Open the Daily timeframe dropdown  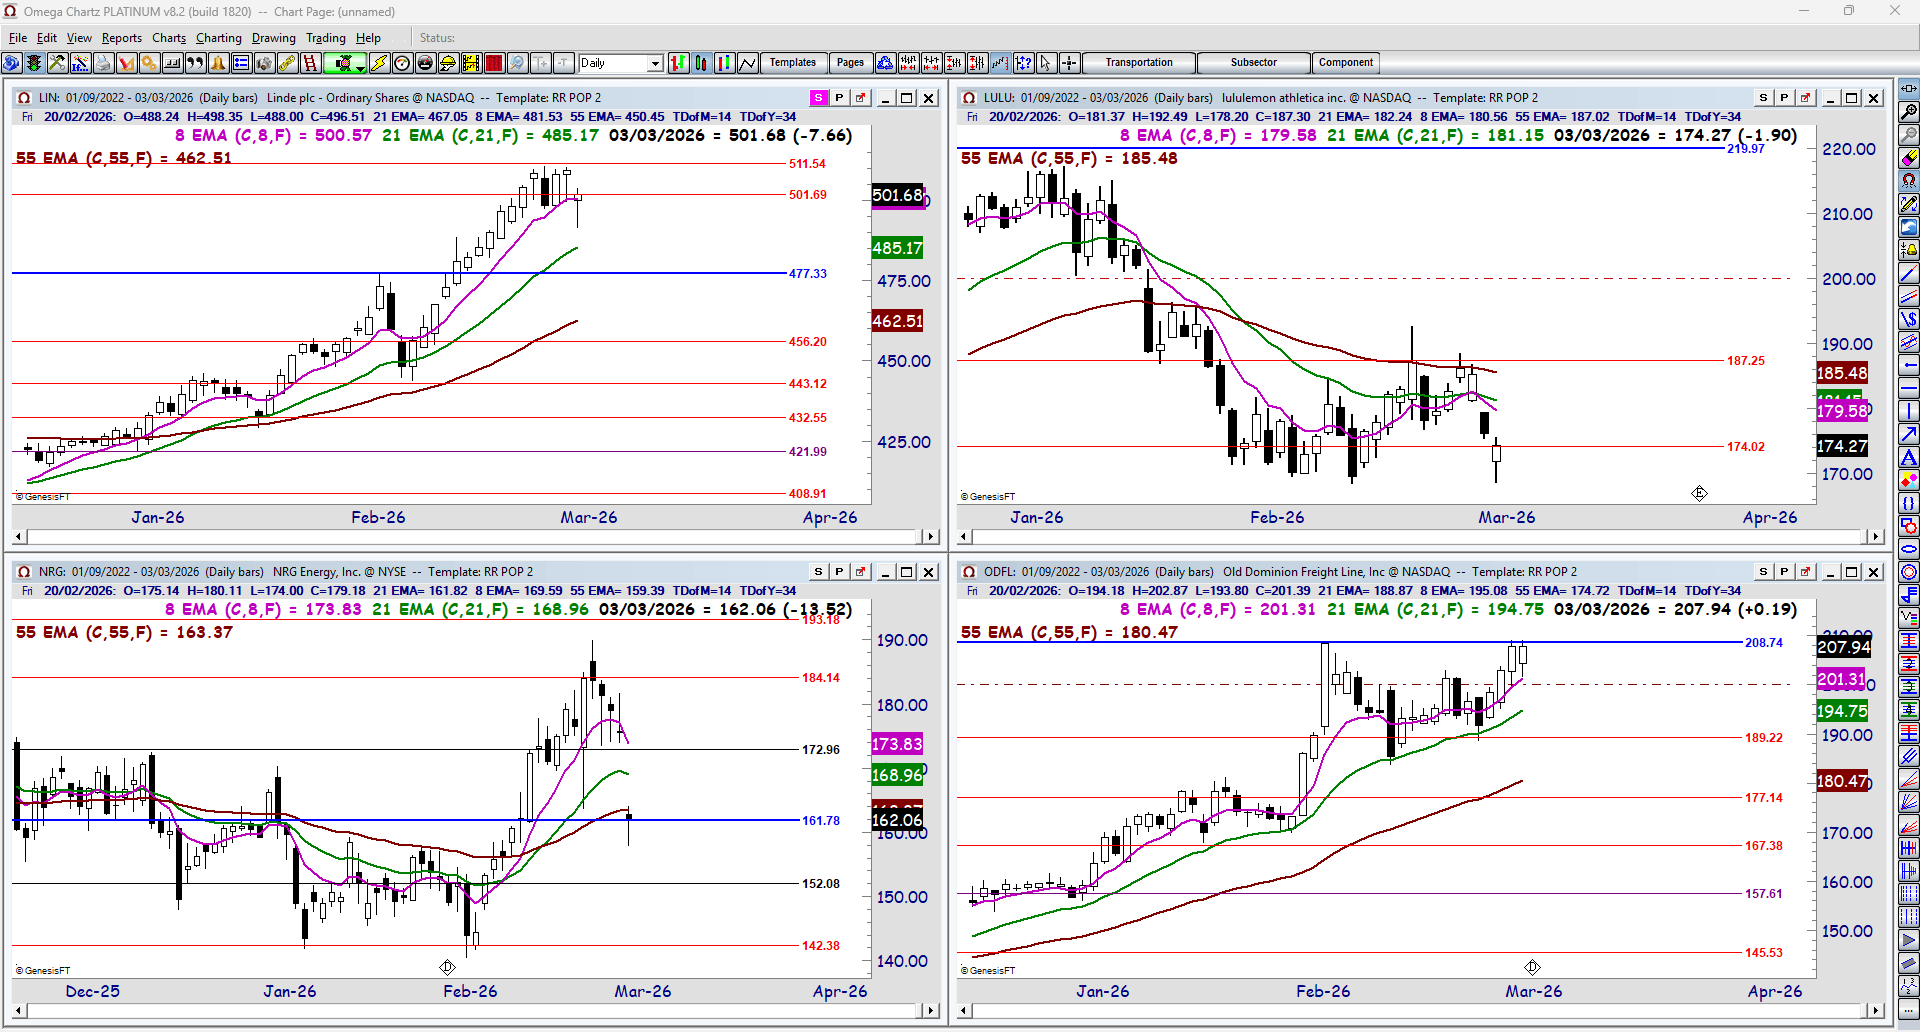655,63
